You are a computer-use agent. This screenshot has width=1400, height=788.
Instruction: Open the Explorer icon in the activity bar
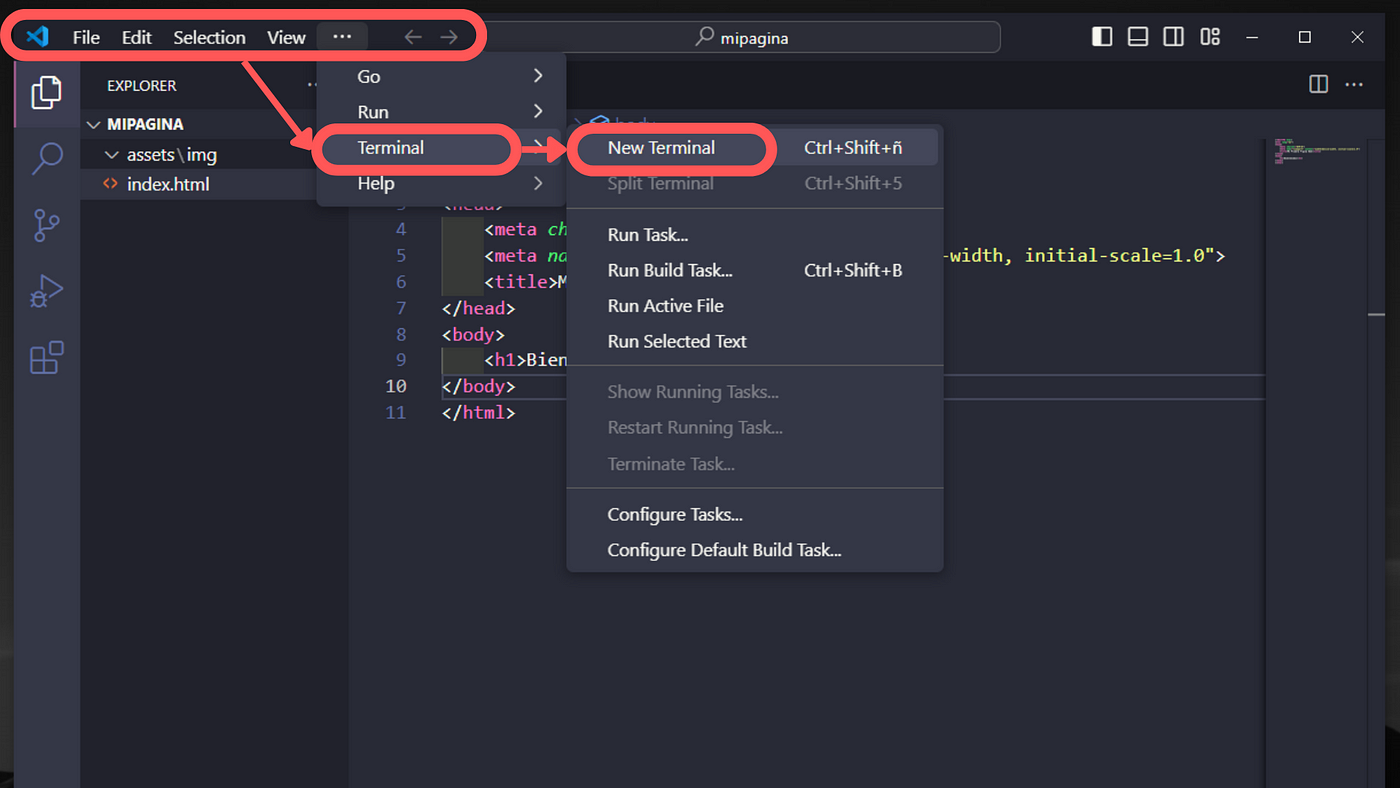46,92
